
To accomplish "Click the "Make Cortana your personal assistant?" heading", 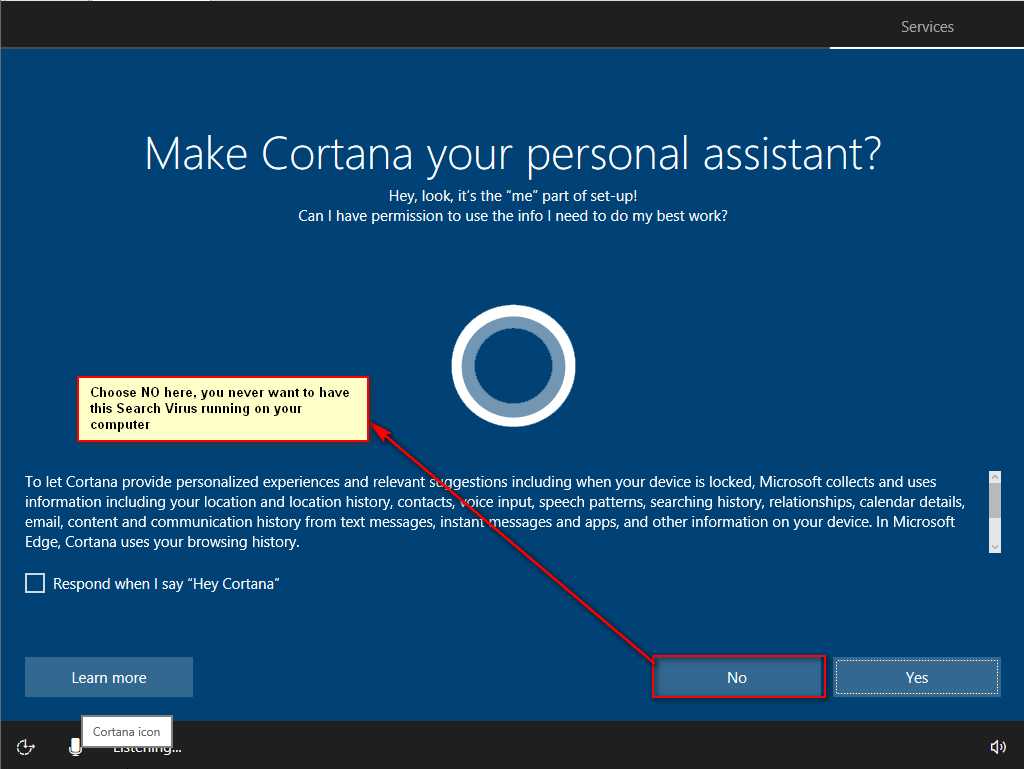I will [513, 154].
